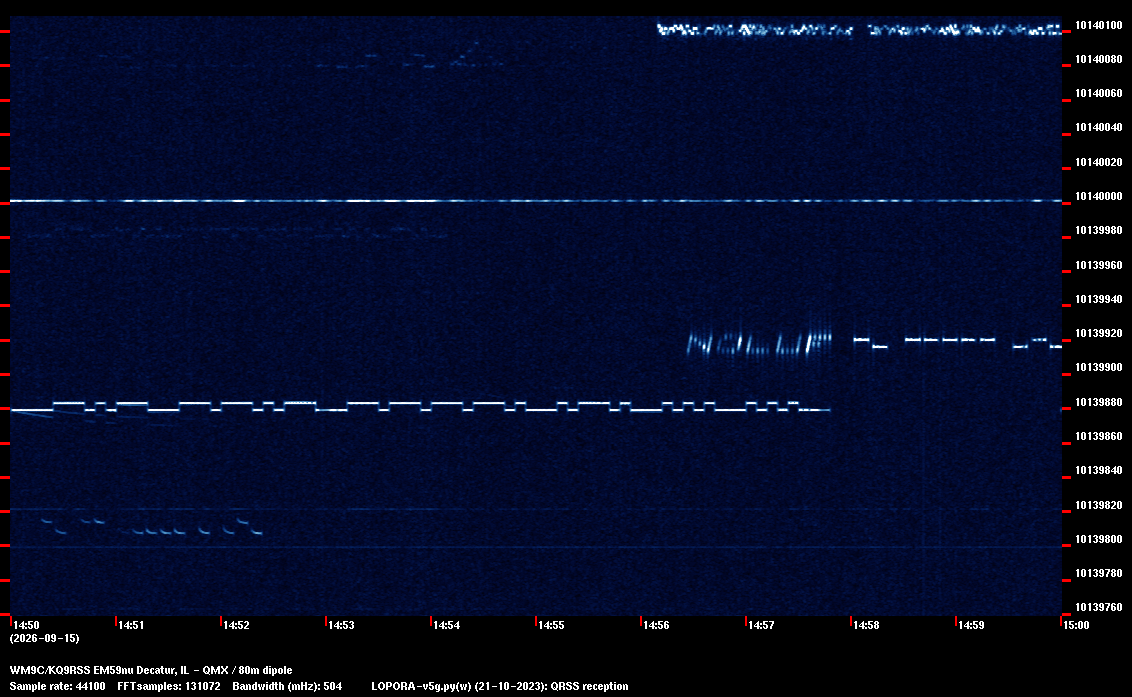The image size is (1132, 697).
Task: Click the 10139920 frequency scale label
Action: tap(1099, 333)
